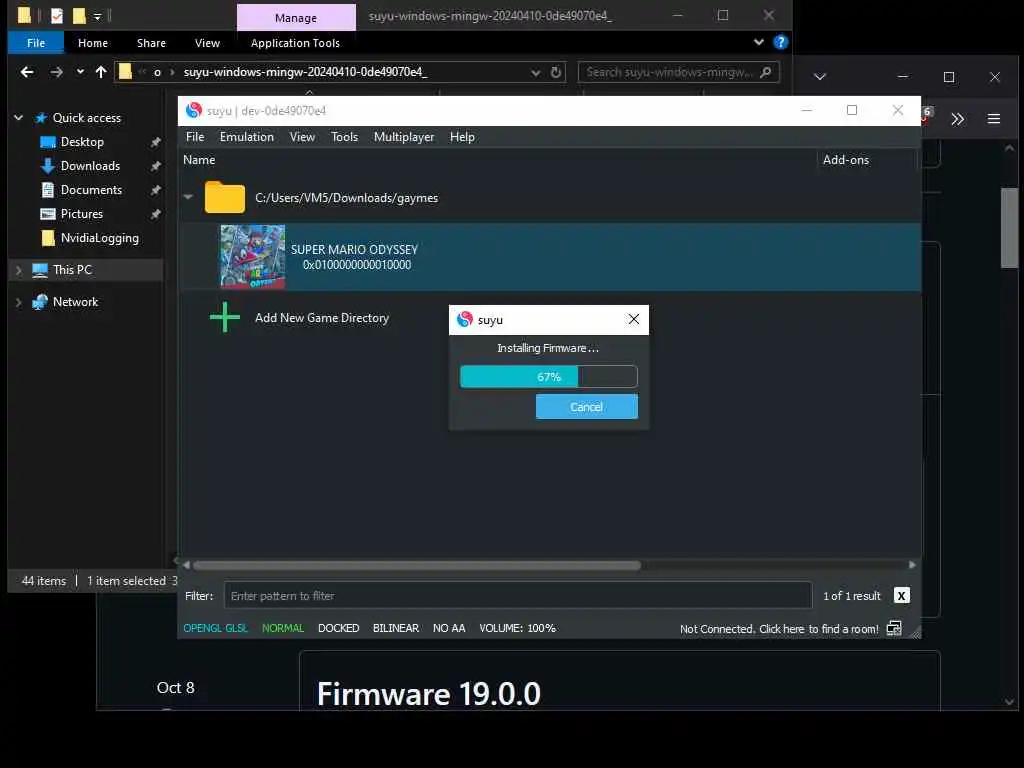Open Downloads in Quick access
The height and width of the screenshot is (768, 1024).
[90, 166]
